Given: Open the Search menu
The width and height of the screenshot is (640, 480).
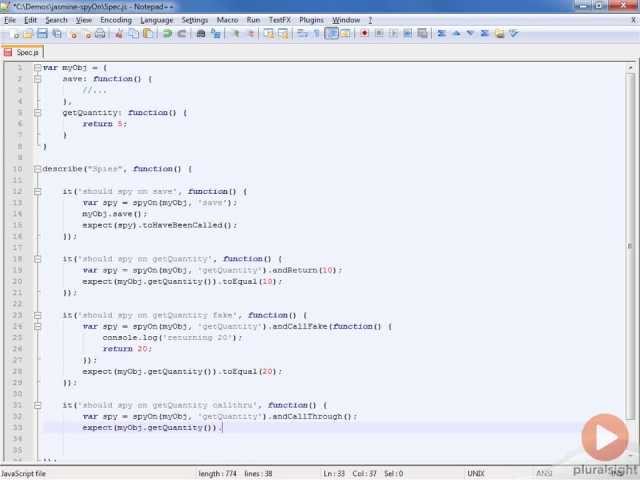Looking at the screenshot, I should tap(56, 20).
